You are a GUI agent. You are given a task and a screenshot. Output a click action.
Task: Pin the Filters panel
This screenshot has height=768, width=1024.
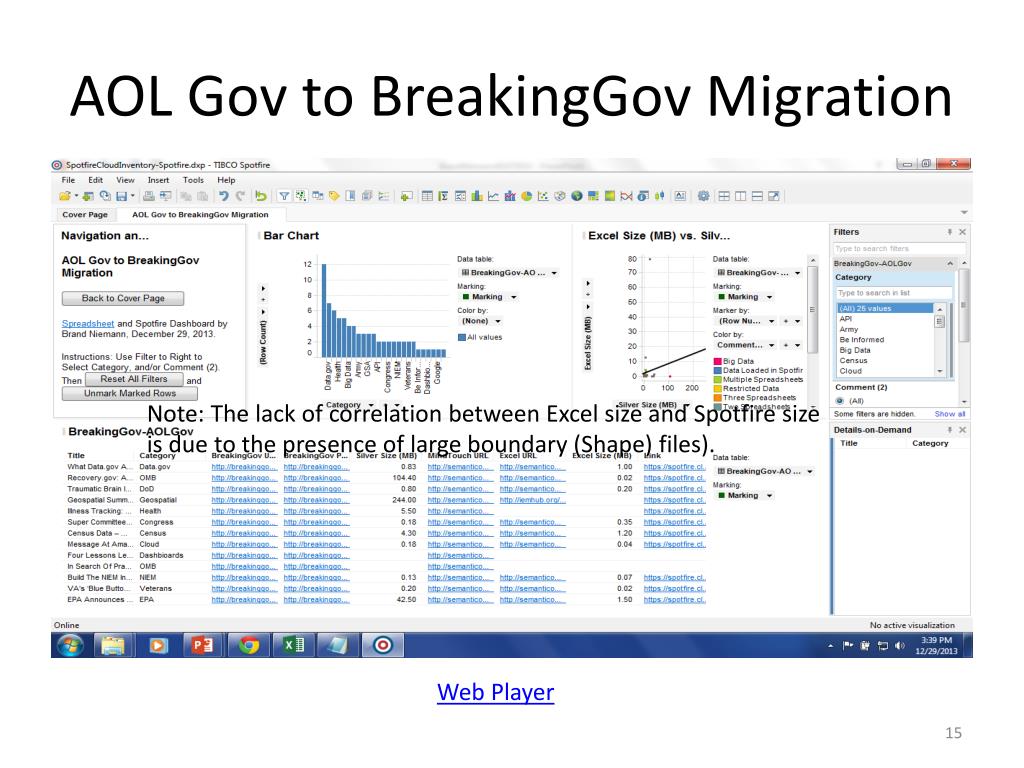click(950, 232)
